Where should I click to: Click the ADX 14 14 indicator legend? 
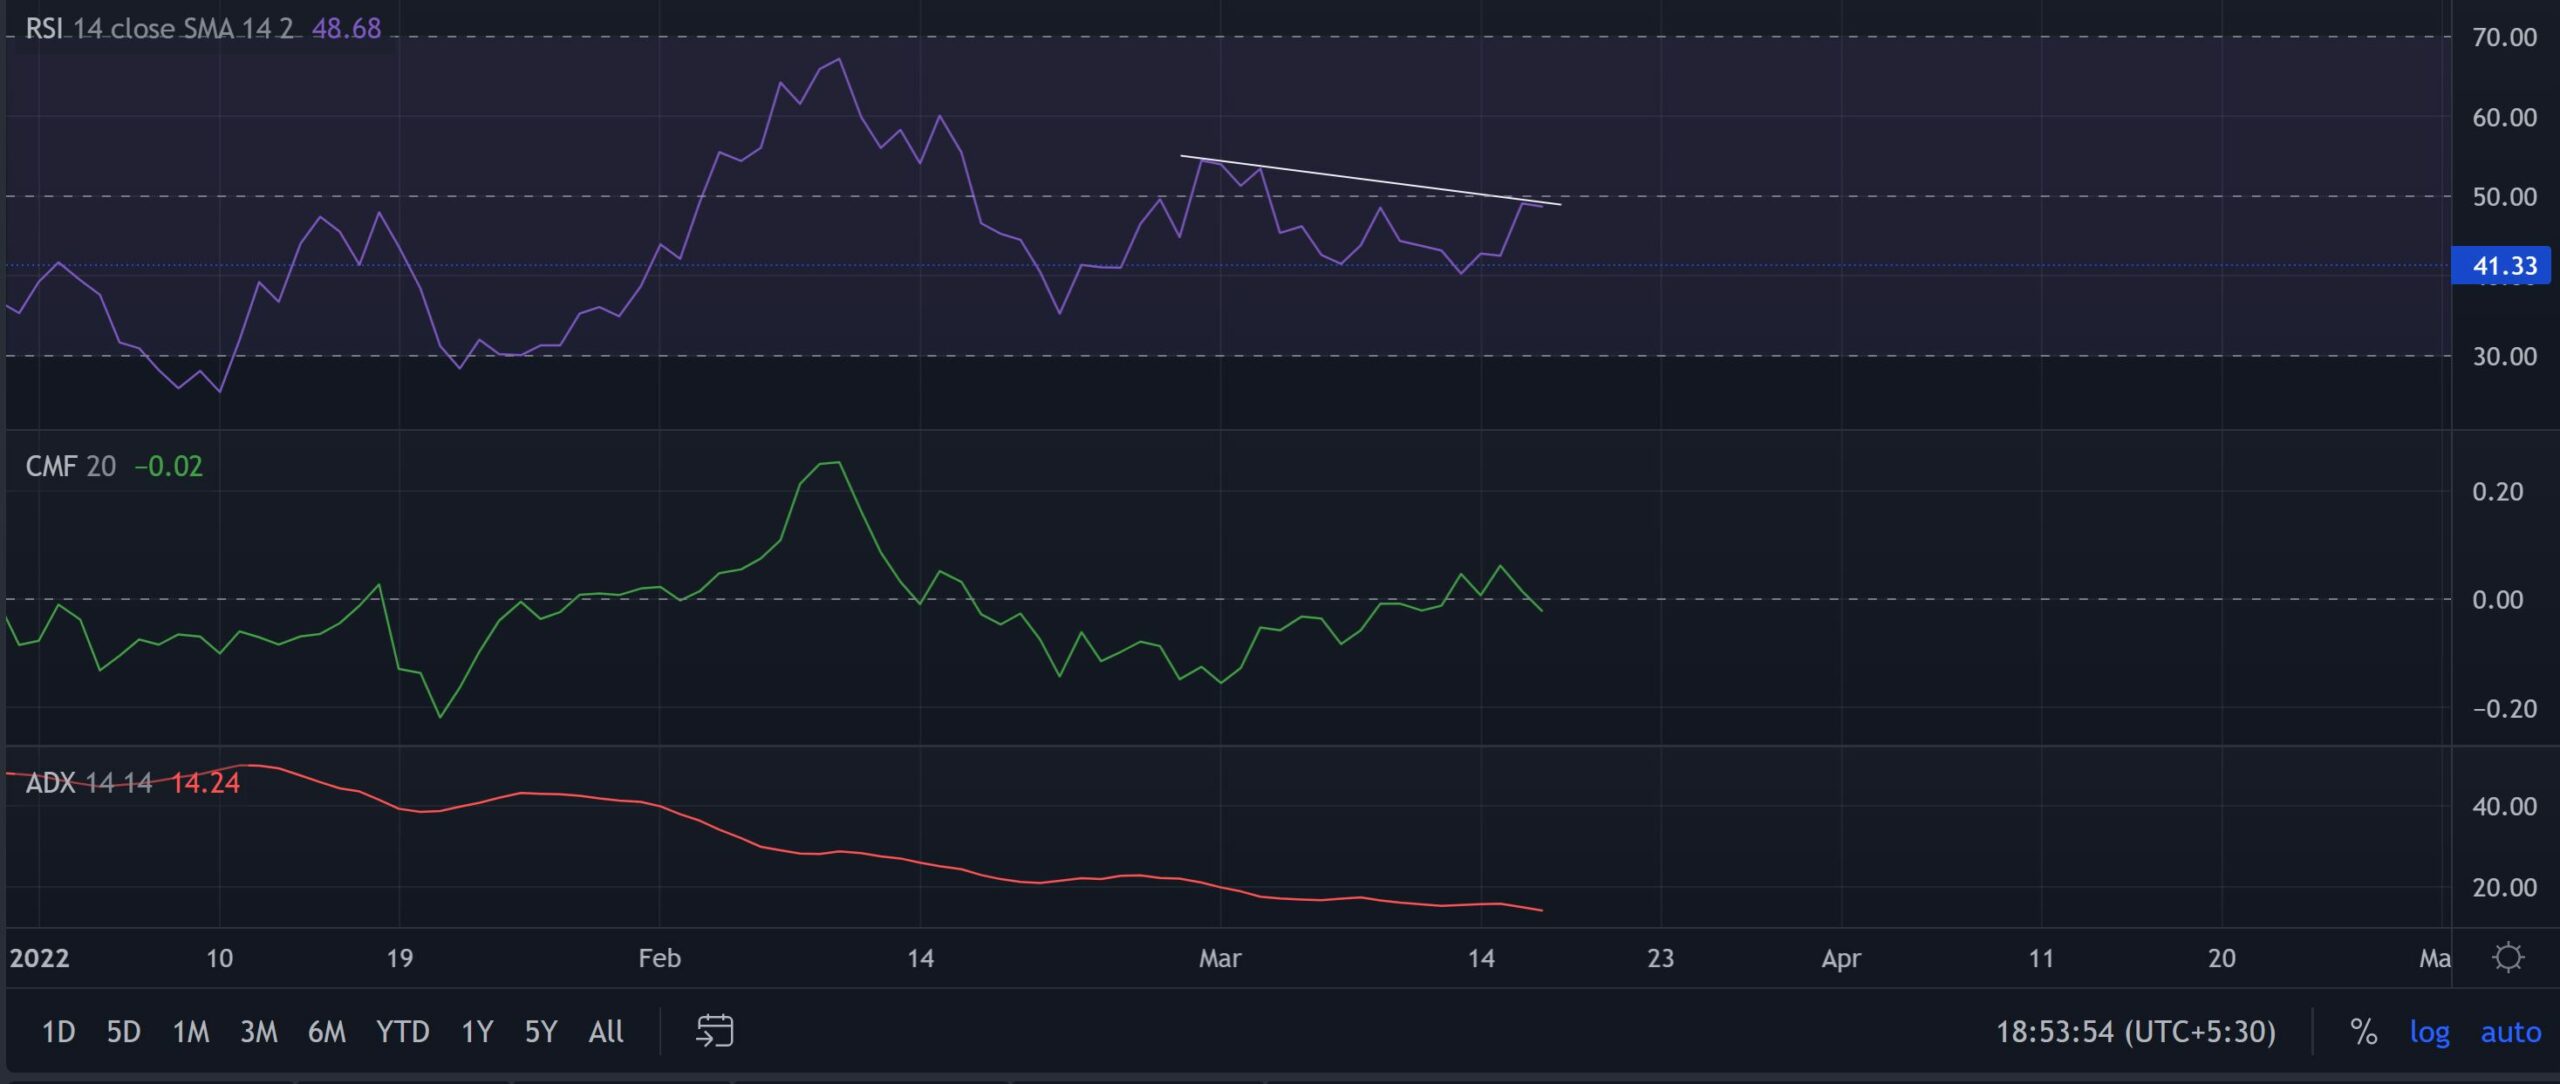pyautogui.click(x=88, y=782)
